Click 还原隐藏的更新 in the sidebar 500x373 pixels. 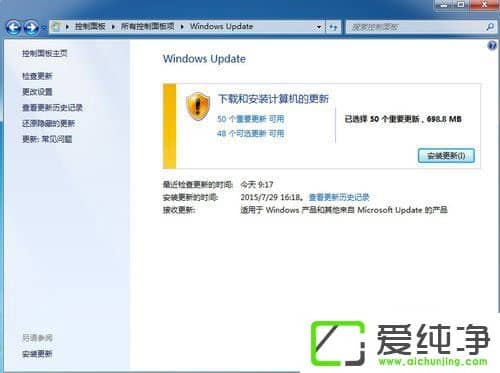click(48, 123)
